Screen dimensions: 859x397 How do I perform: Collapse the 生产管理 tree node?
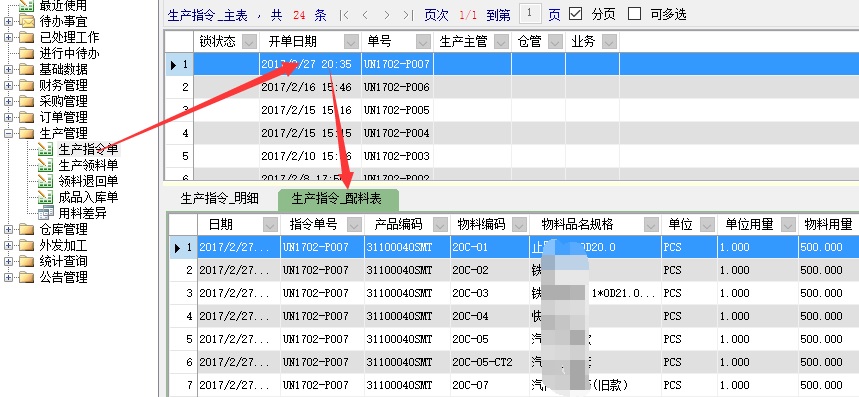pyautogui.click(x=8, y=133)
